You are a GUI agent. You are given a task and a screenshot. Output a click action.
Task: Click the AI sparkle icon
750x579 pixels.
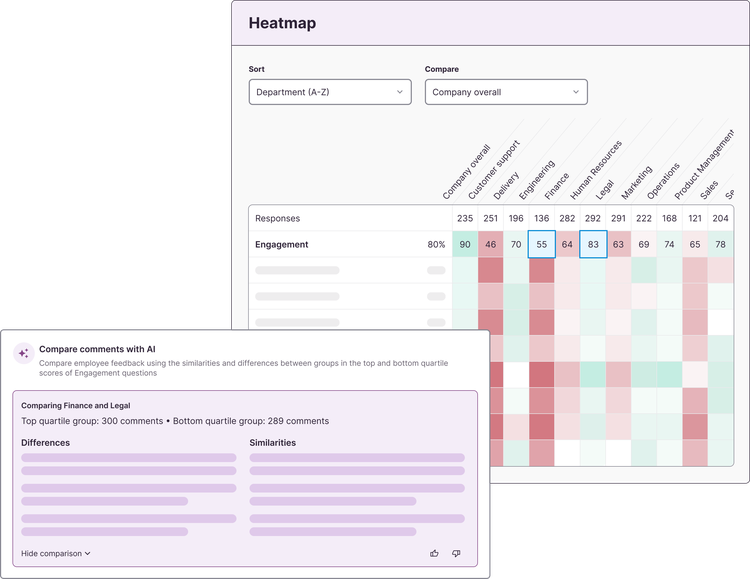pyautogui.click(x=24, y=354)
